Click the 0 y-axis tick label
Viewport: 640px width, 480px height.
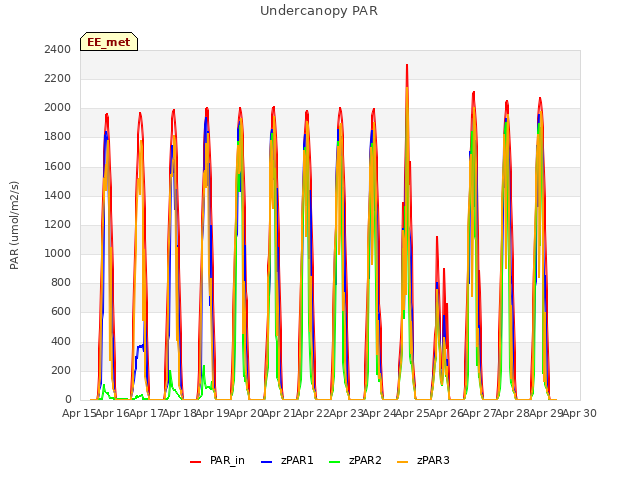pyautogui.click(x=68, y=399)
